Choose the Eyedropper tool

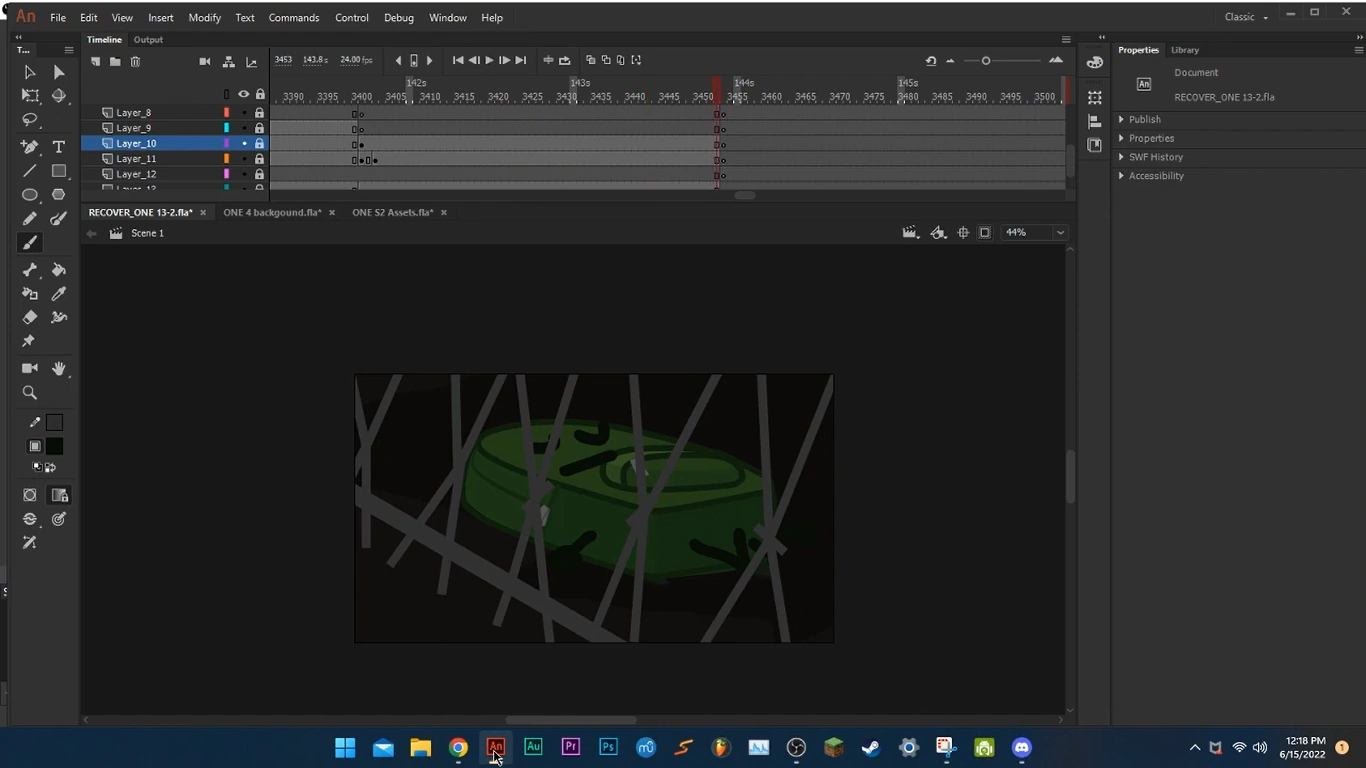coord(58,294)
